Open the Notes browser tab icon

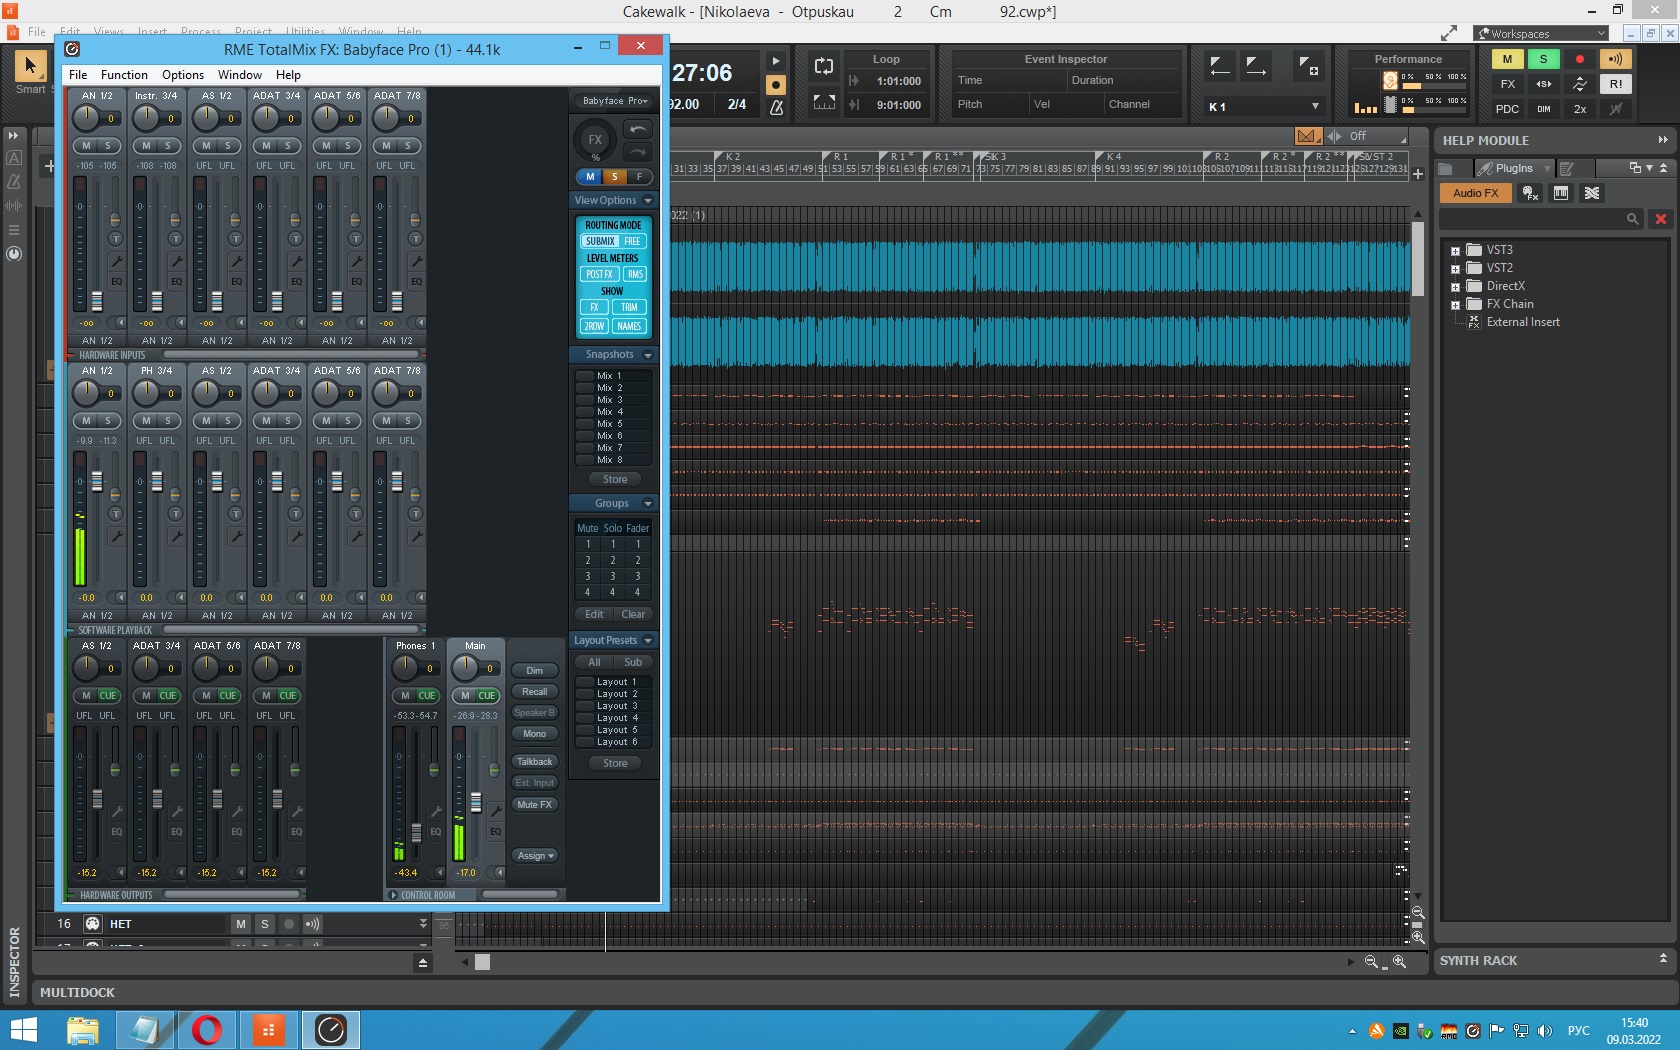coord(1567,168)
